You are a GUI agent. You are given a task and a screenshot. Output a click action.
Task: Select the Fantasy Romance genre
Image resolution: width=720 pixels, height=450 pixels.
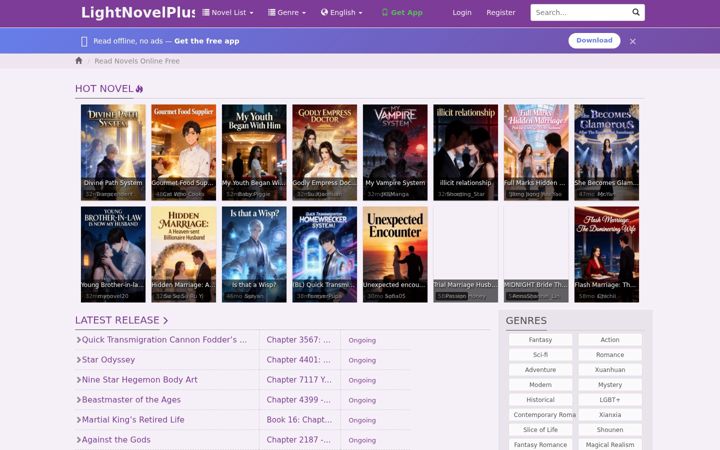point(540,444)
